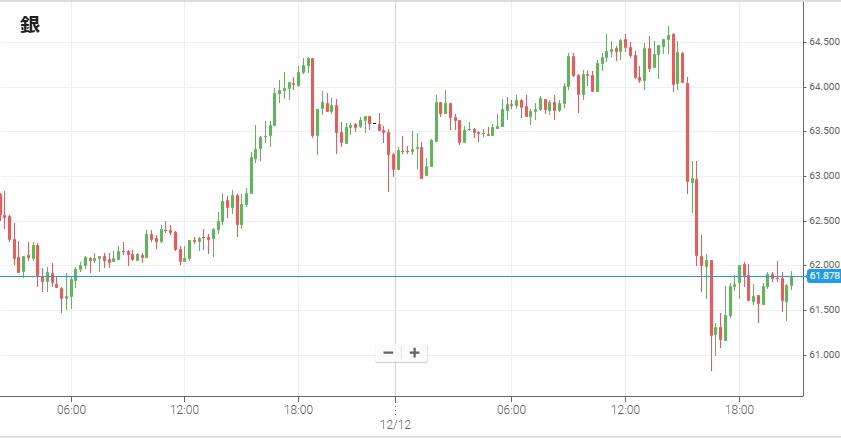Click the 12:00 time label before 12/12

click(185, 410)
